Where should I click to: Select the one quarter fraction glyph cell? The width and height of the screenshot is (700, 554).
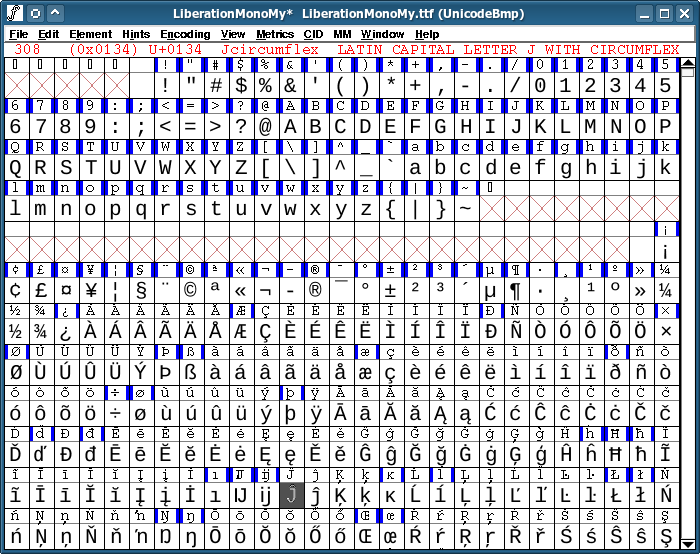[666, 291]
